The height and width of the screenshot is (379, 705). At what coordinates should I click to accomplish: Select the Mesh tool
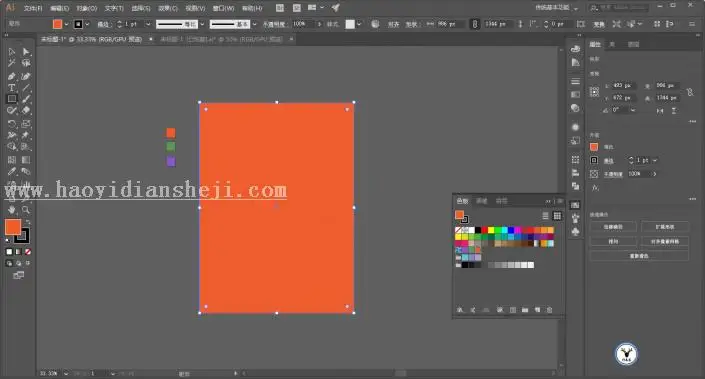[12, 160]
